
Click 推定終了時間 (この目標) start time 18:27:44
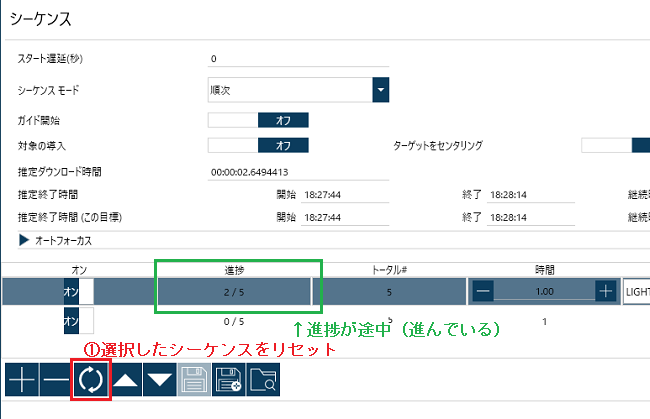coord(345,218)
